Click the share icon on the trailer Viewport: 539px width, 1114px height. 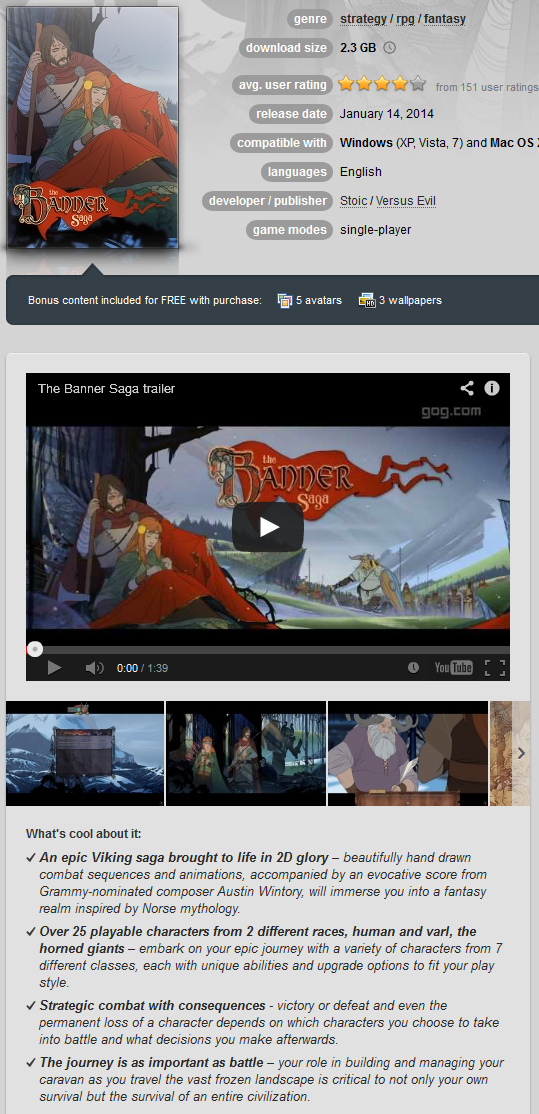pyautogui.click(x=467, y=388)
